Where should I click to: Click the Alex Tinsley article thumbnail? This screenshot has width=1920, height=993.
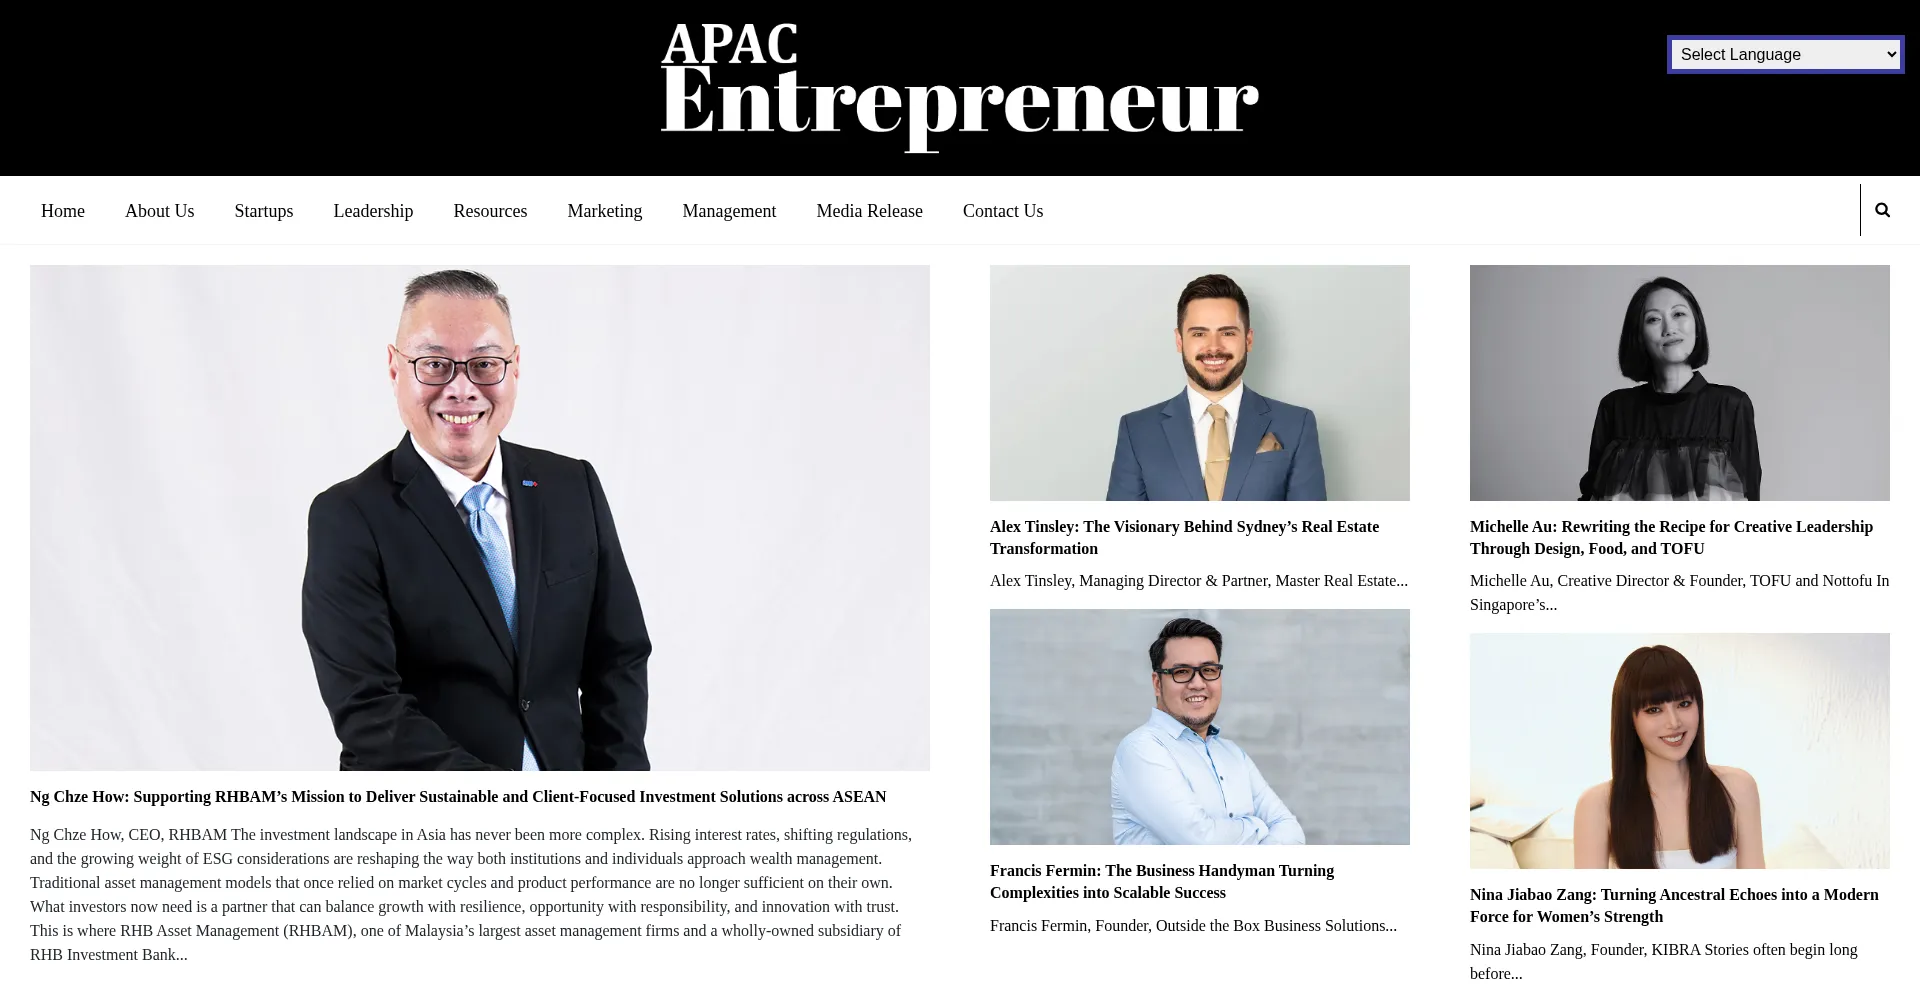point(1200,383)
